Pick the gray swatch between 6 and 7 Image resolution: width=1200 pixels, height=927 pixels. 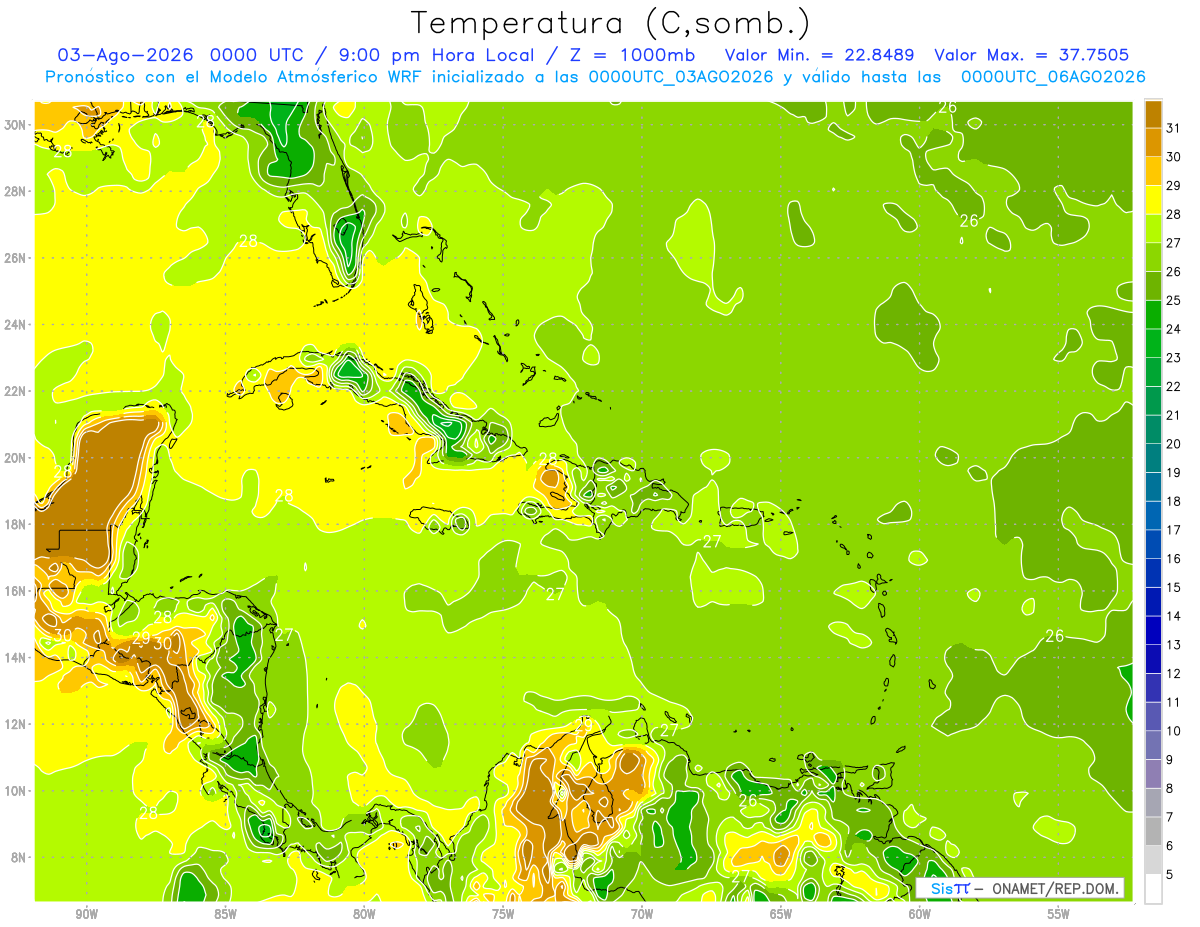(x=1153, y=832)
